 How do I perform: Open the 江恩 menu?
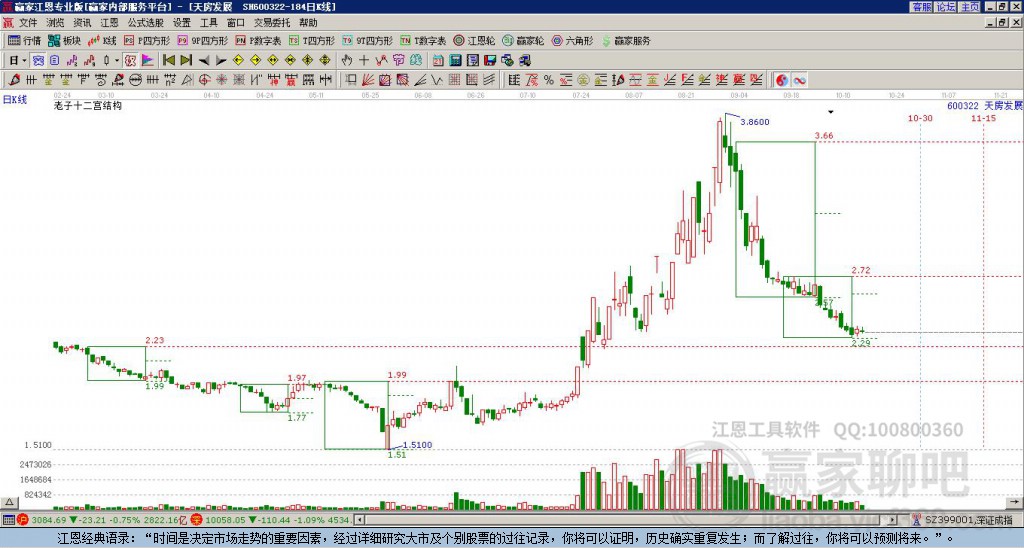pyautogui.click(x=110, y=23)
